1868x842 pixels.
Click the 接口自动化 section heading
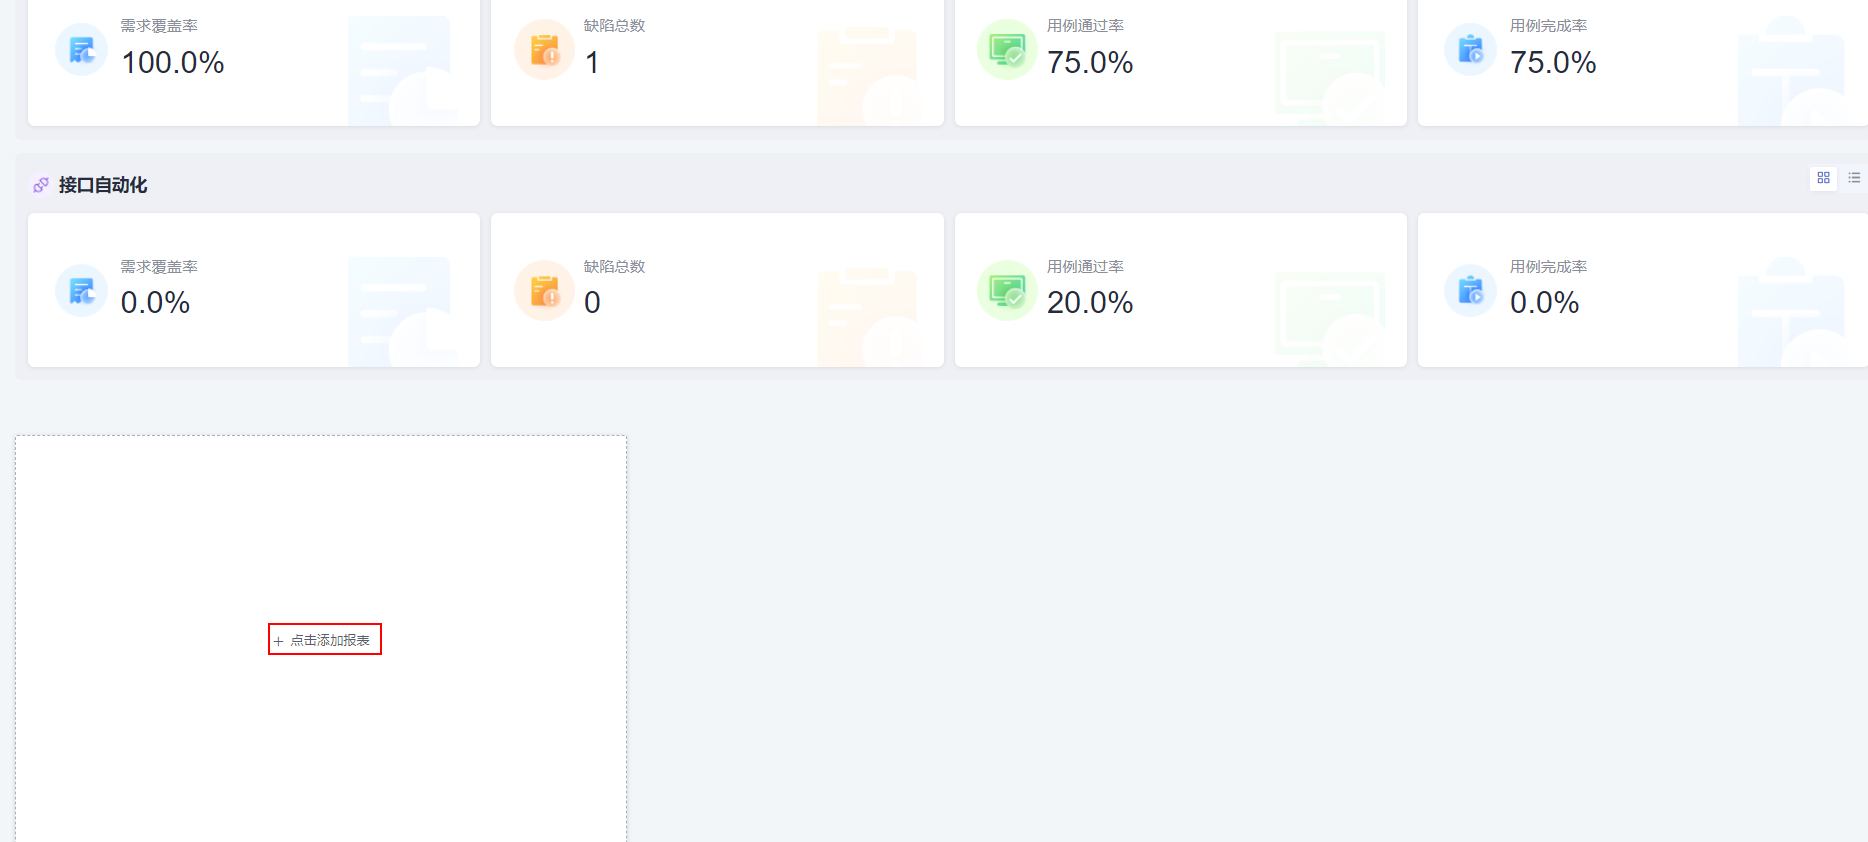[103, 185]
